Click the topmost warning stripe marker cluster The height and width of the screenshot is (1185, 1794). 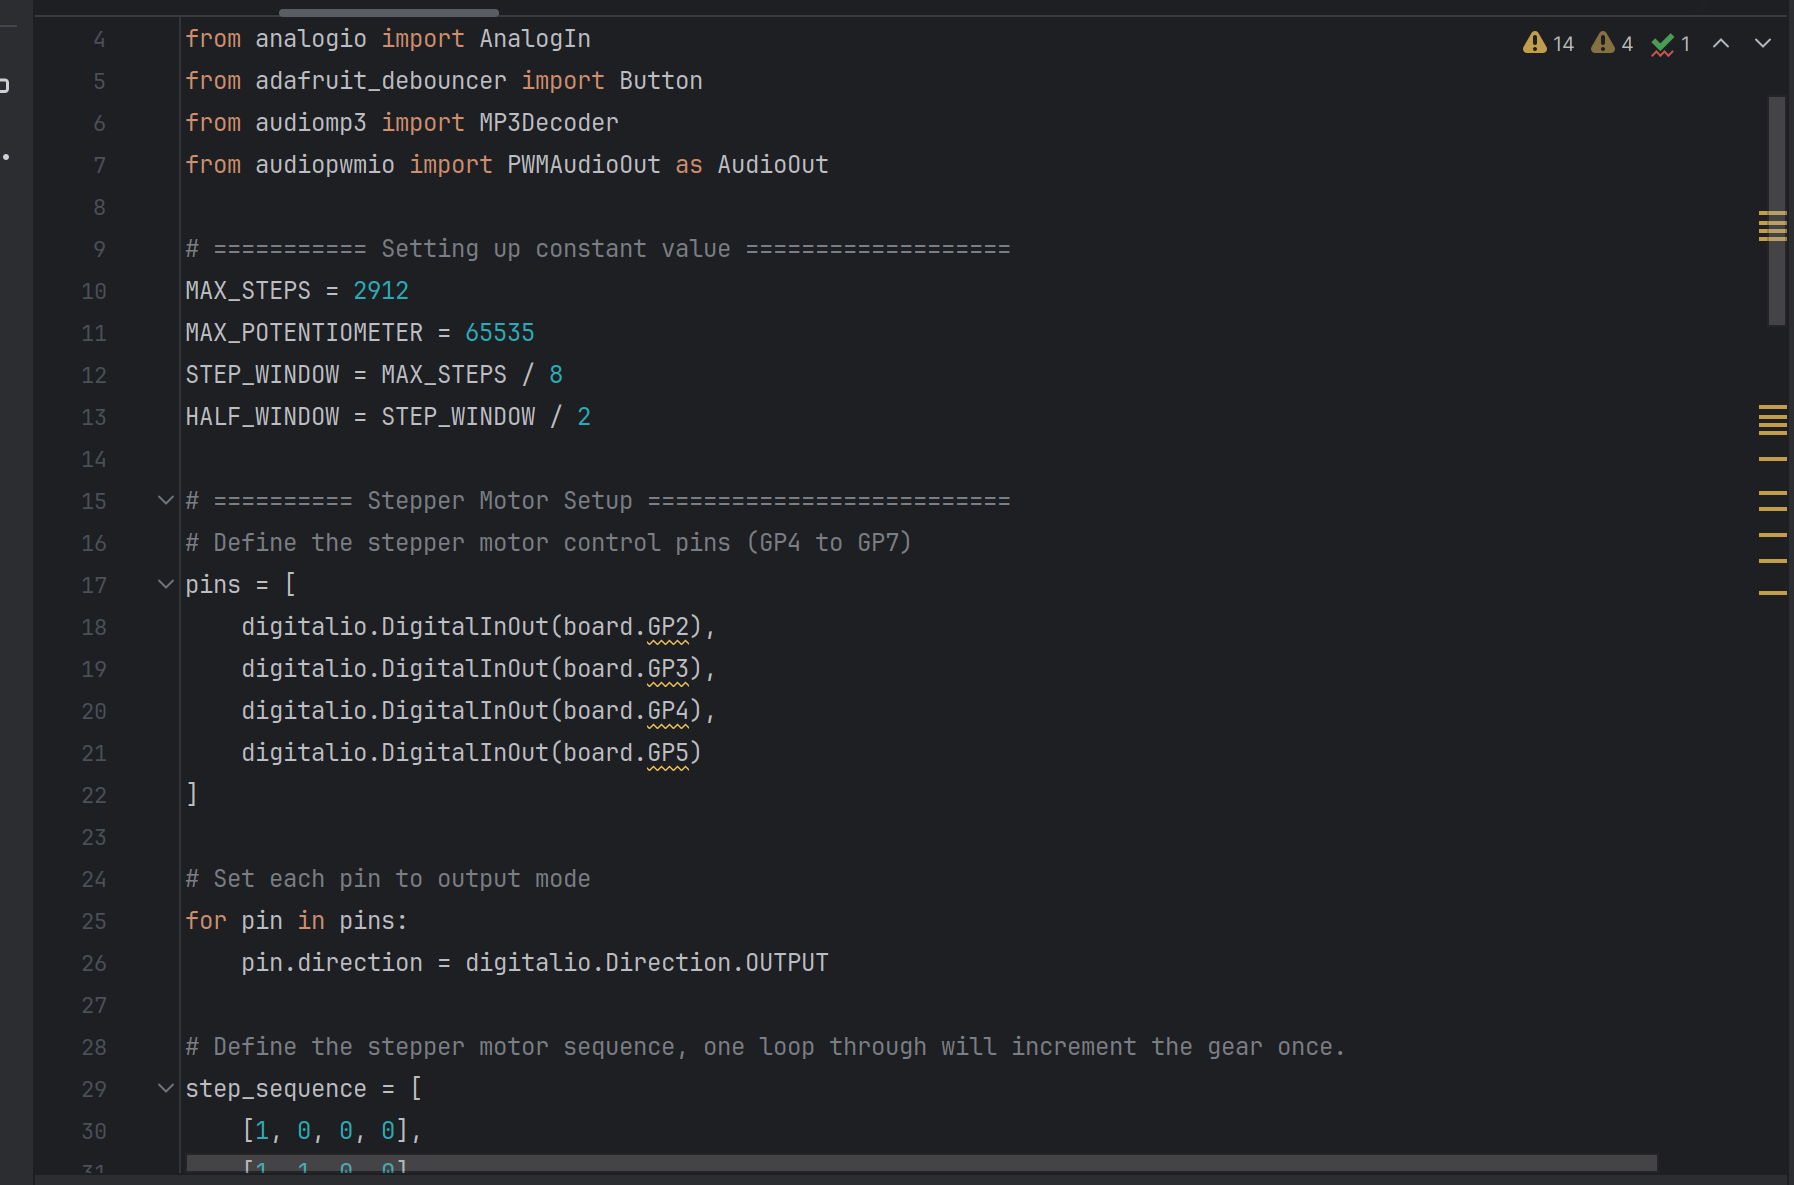pos(1772,226)
